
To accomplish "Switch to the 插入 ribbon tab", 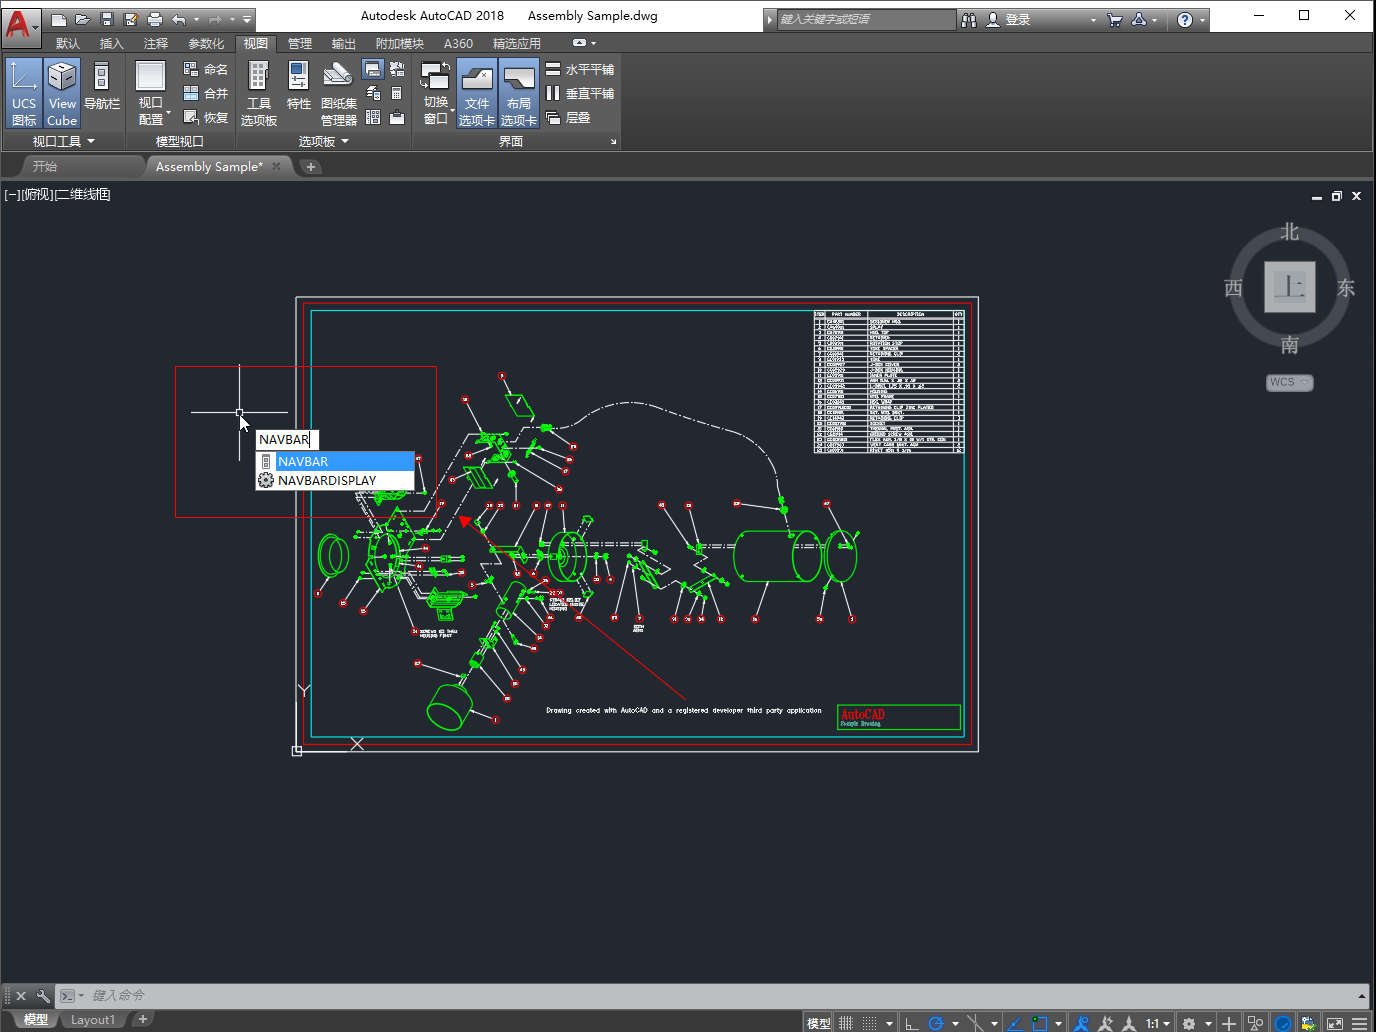I will coord(112,43).
